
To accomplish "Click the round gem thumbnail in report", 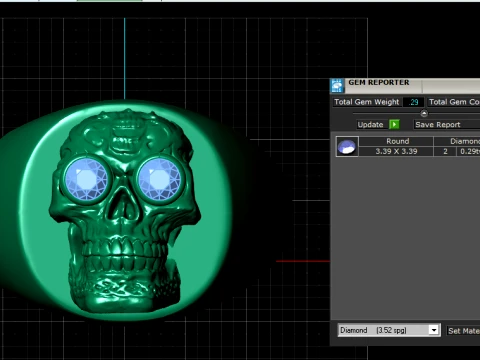I will tap(347, 146).
